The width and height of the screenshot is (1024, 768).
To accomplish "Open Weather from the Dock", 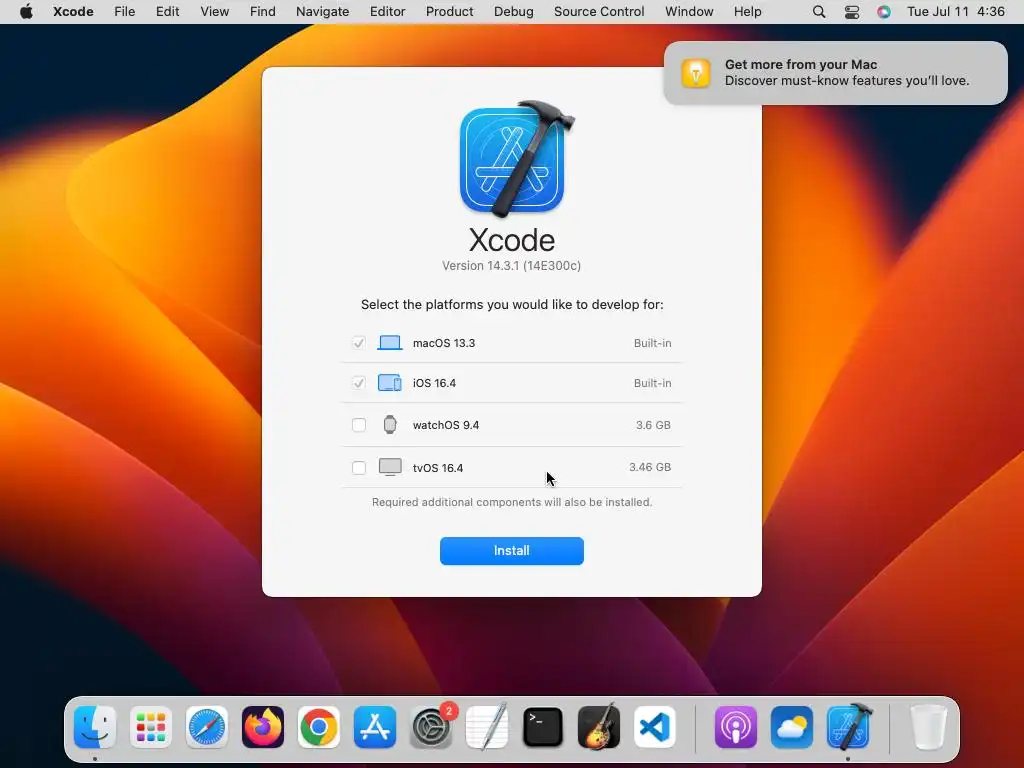I will click(792, 727).
